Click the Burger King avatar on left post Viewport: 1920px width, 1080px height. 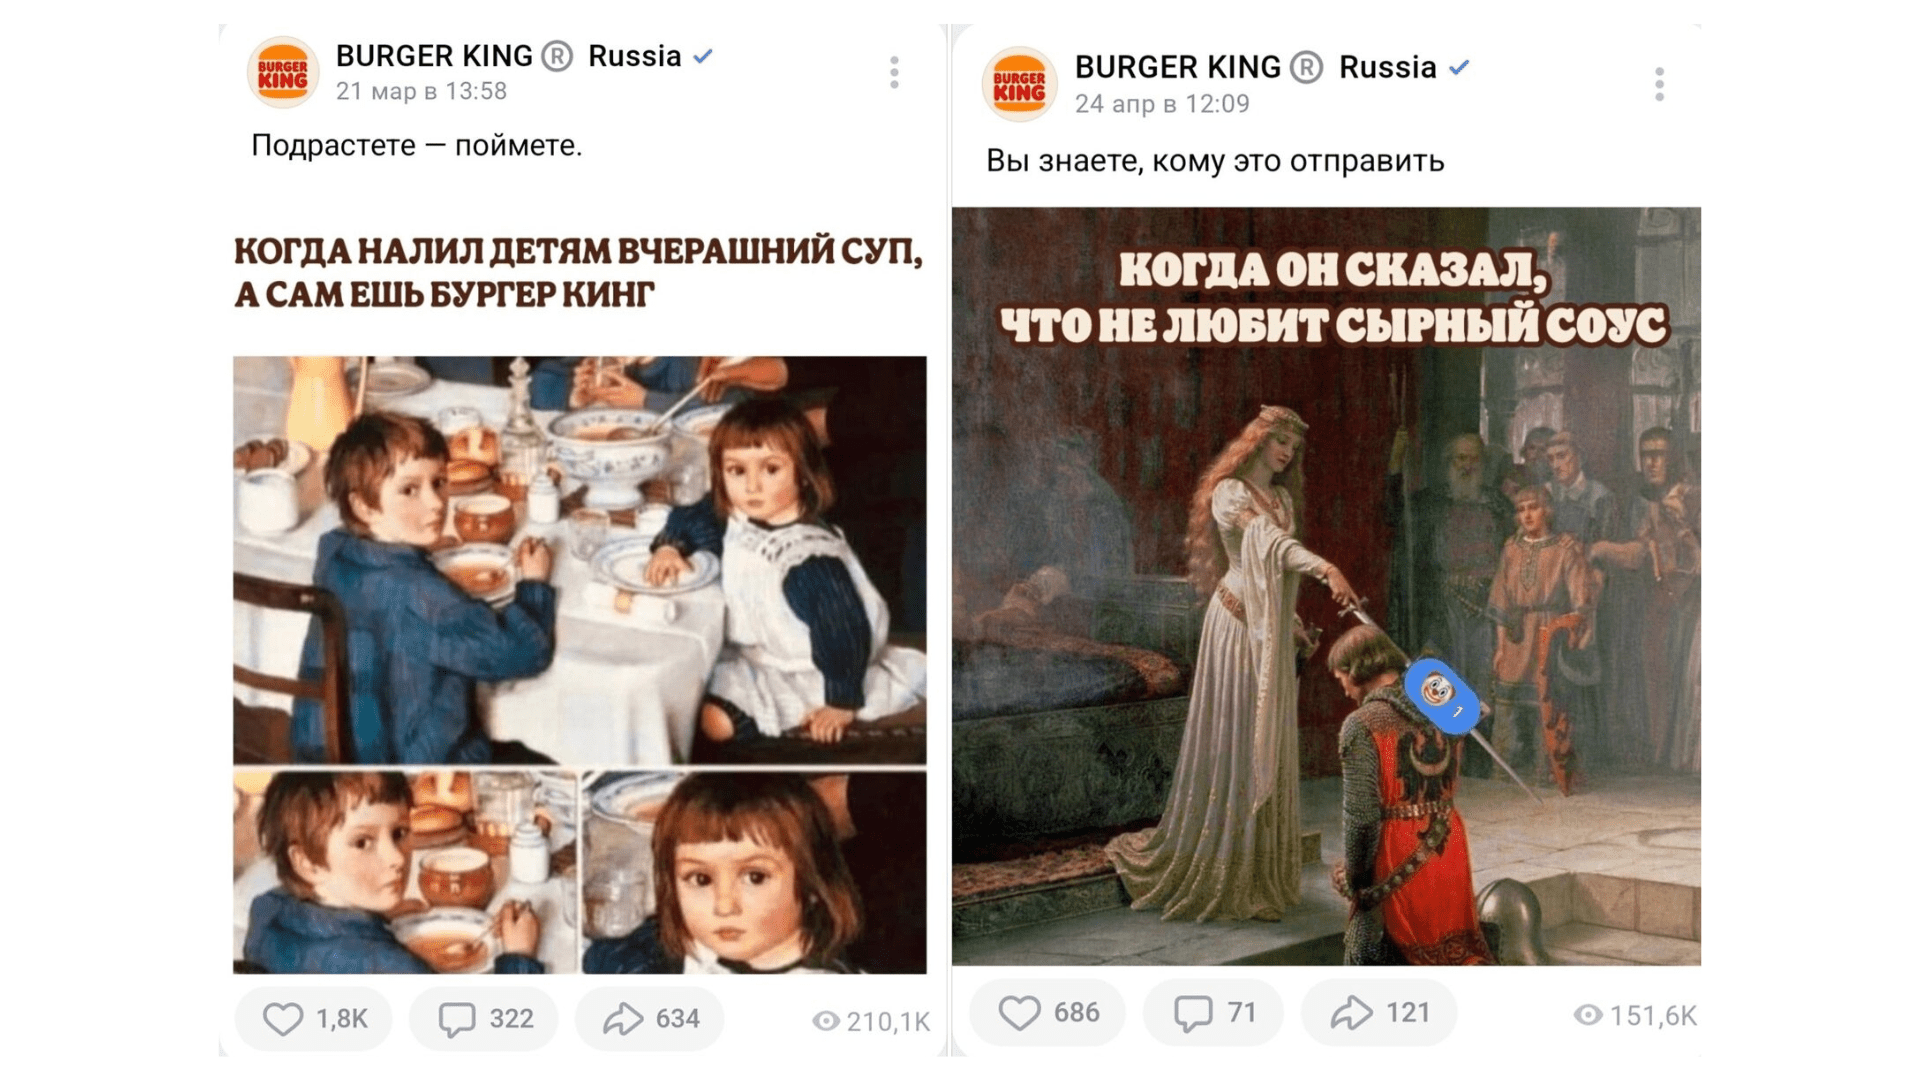[283, 72]
